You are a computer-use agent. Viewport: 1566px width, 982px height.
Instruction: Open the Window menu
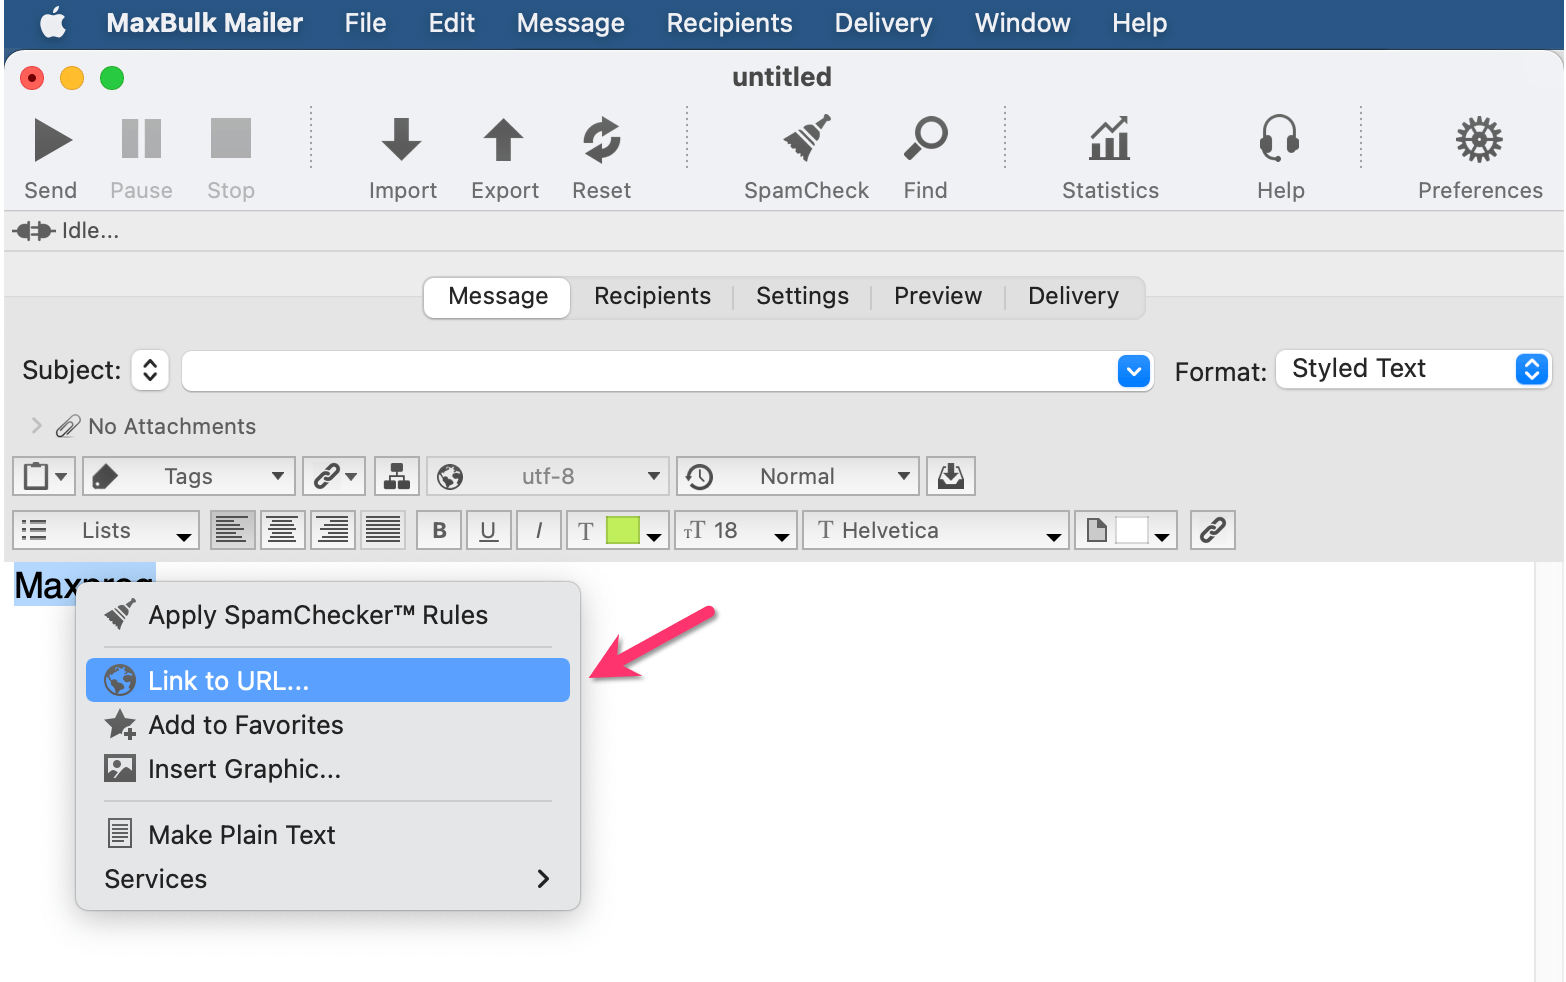tap(1023, 23)
